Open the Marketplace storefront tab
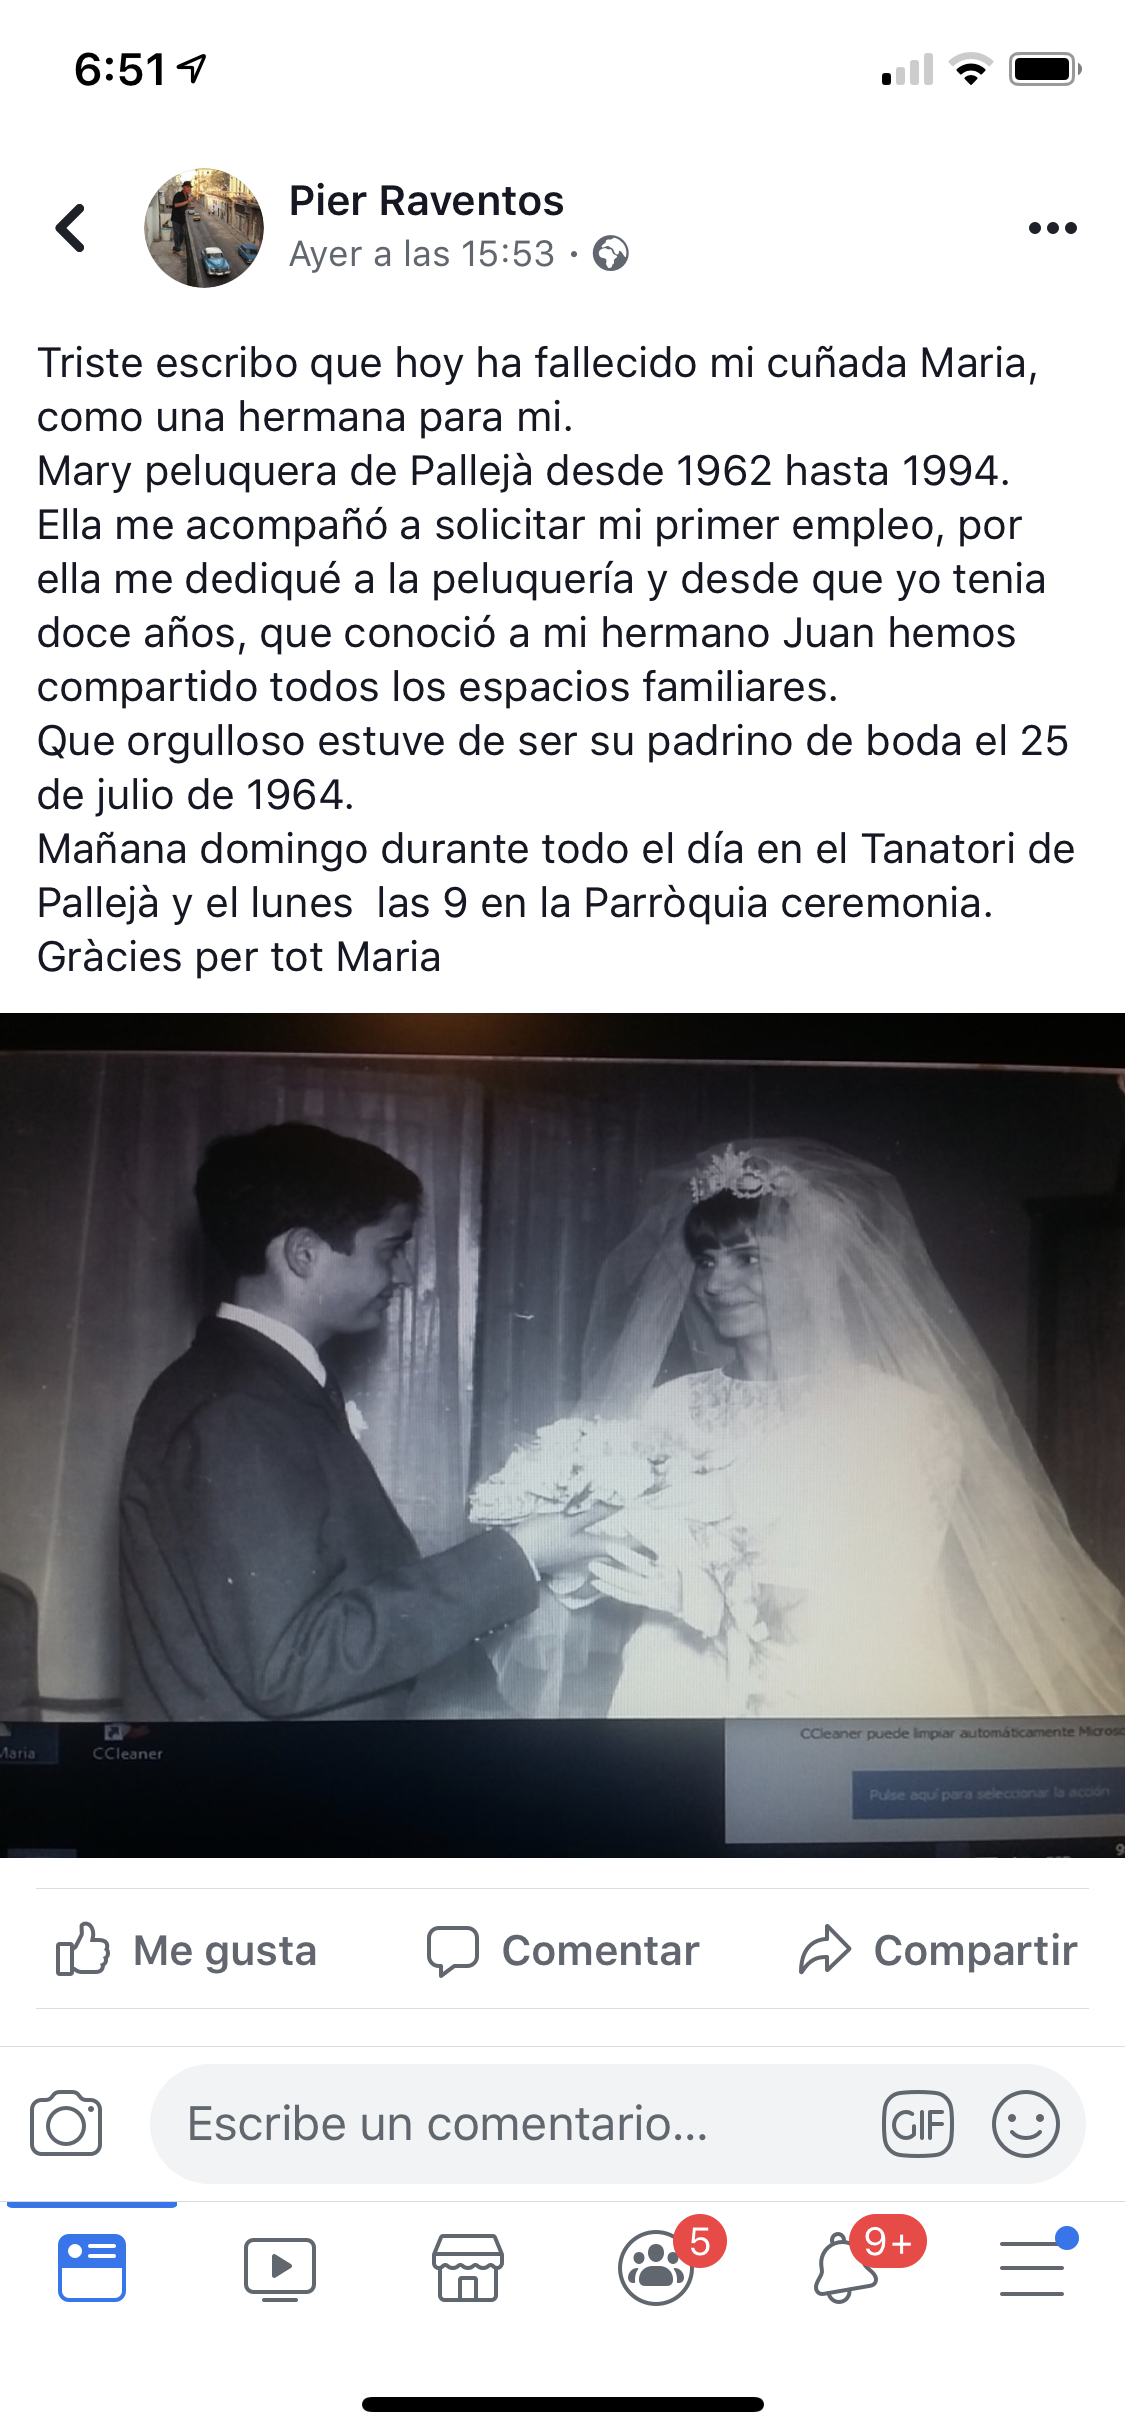1125x2436 pixels. 467,2267
